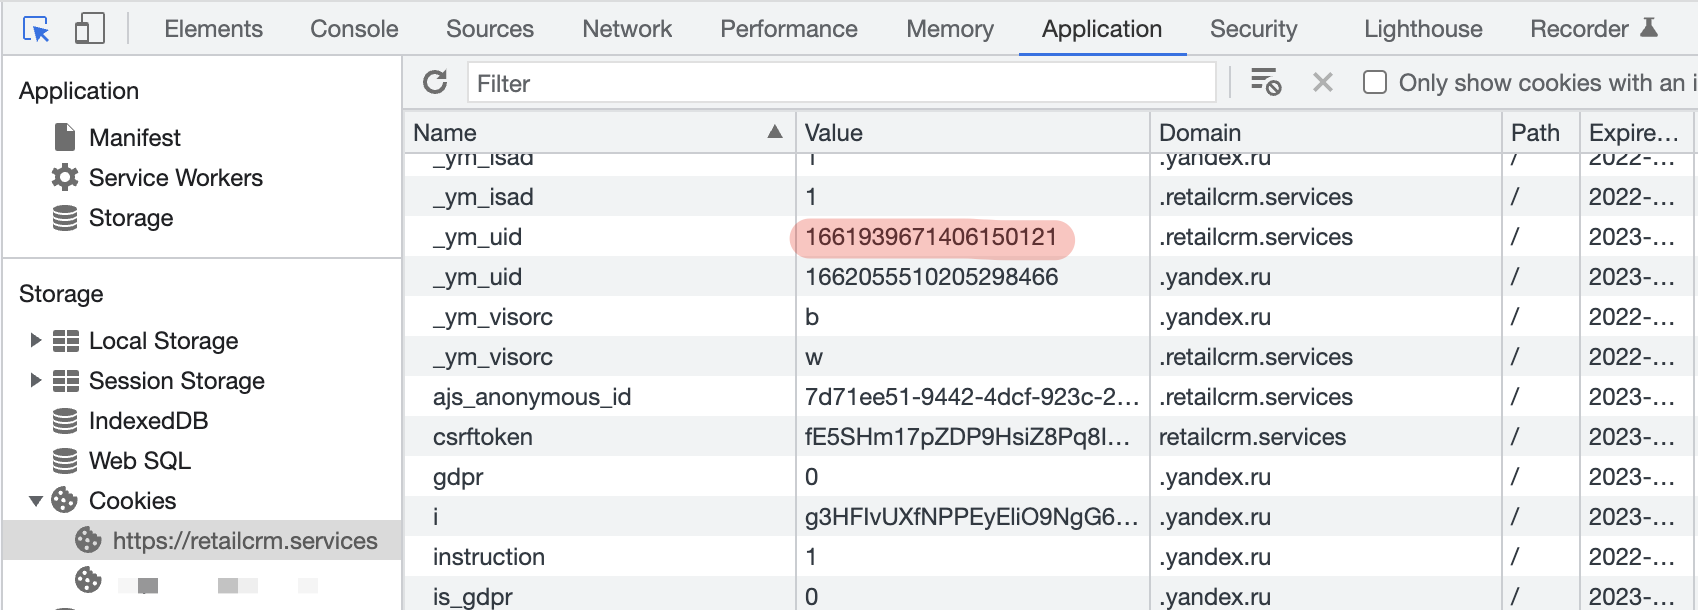Click the Session Storage grid icon
Screen dimensions: 1698x610
click(66, 381)
